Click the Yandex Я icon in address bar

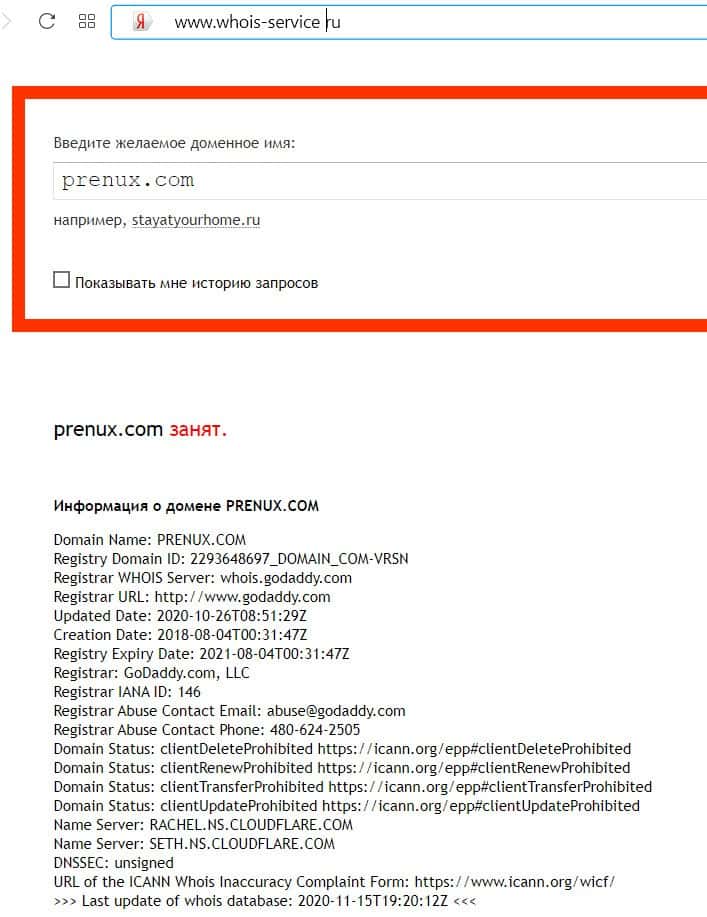(140, 22)
